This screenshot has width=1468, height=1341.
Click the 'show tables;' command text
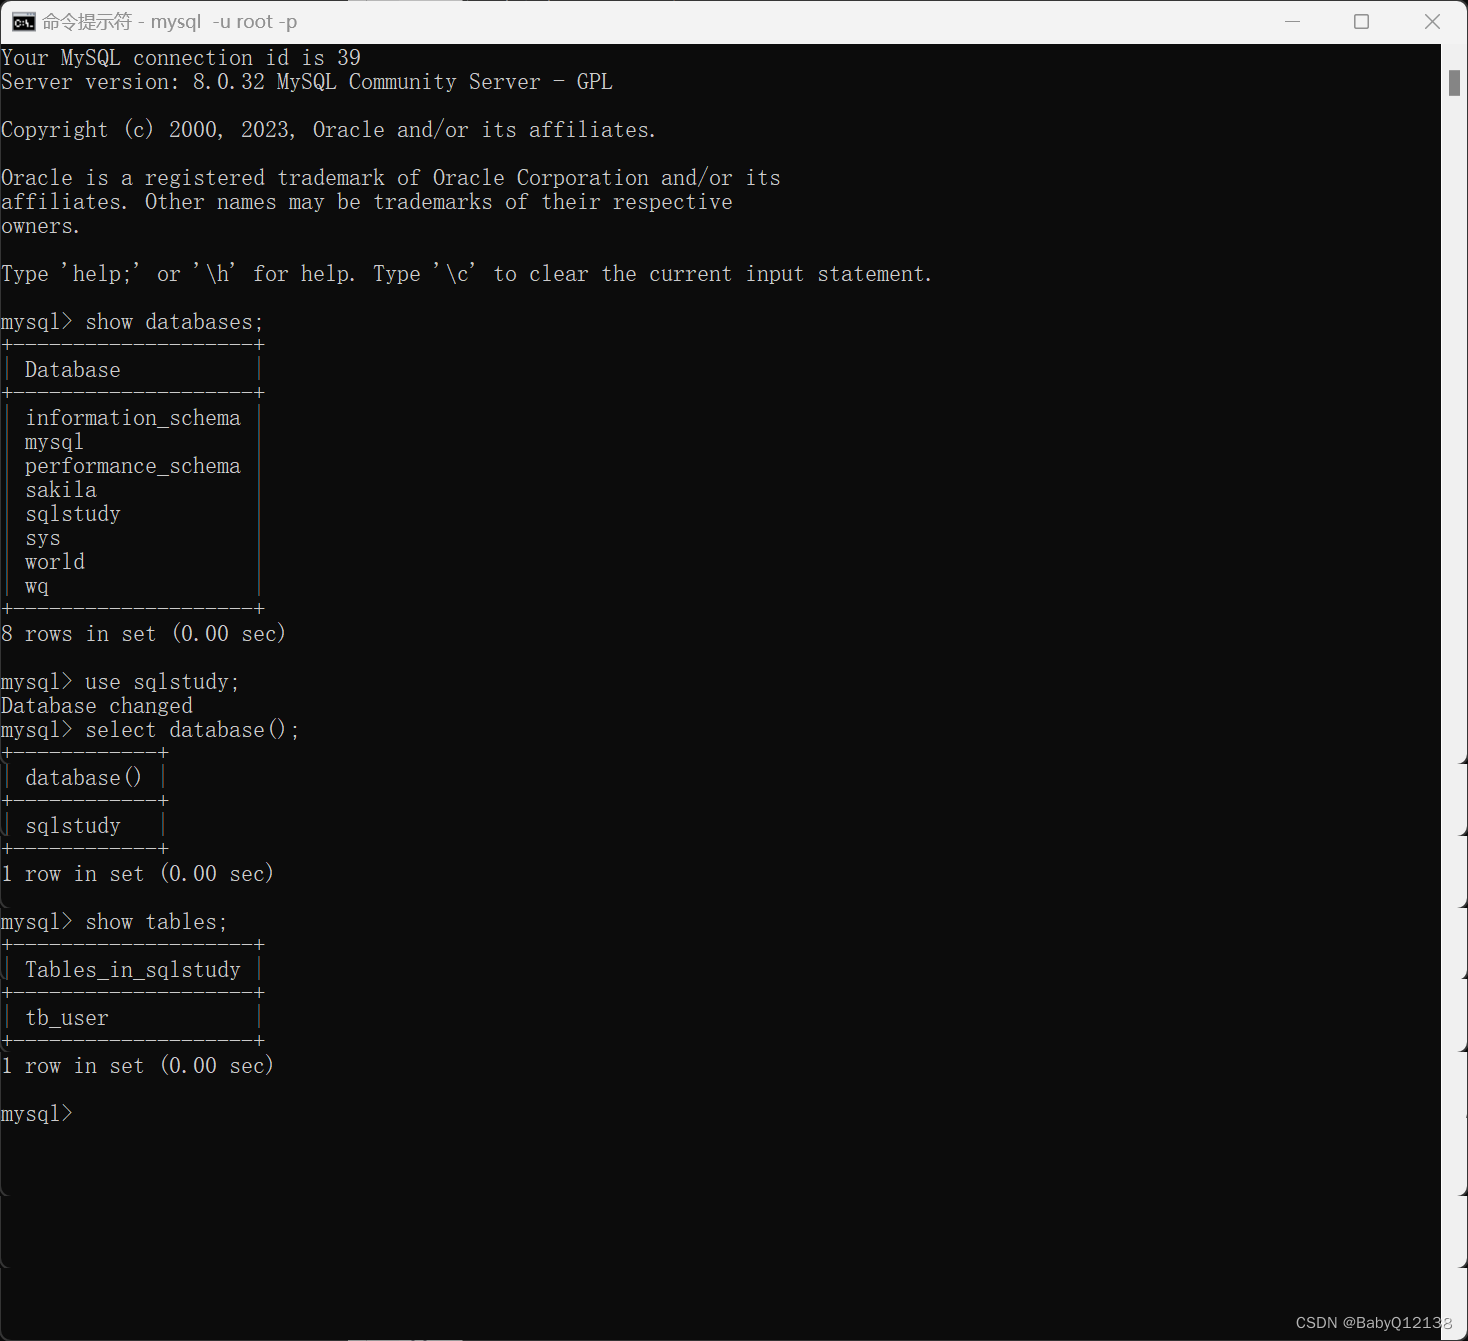coord(156,922)
